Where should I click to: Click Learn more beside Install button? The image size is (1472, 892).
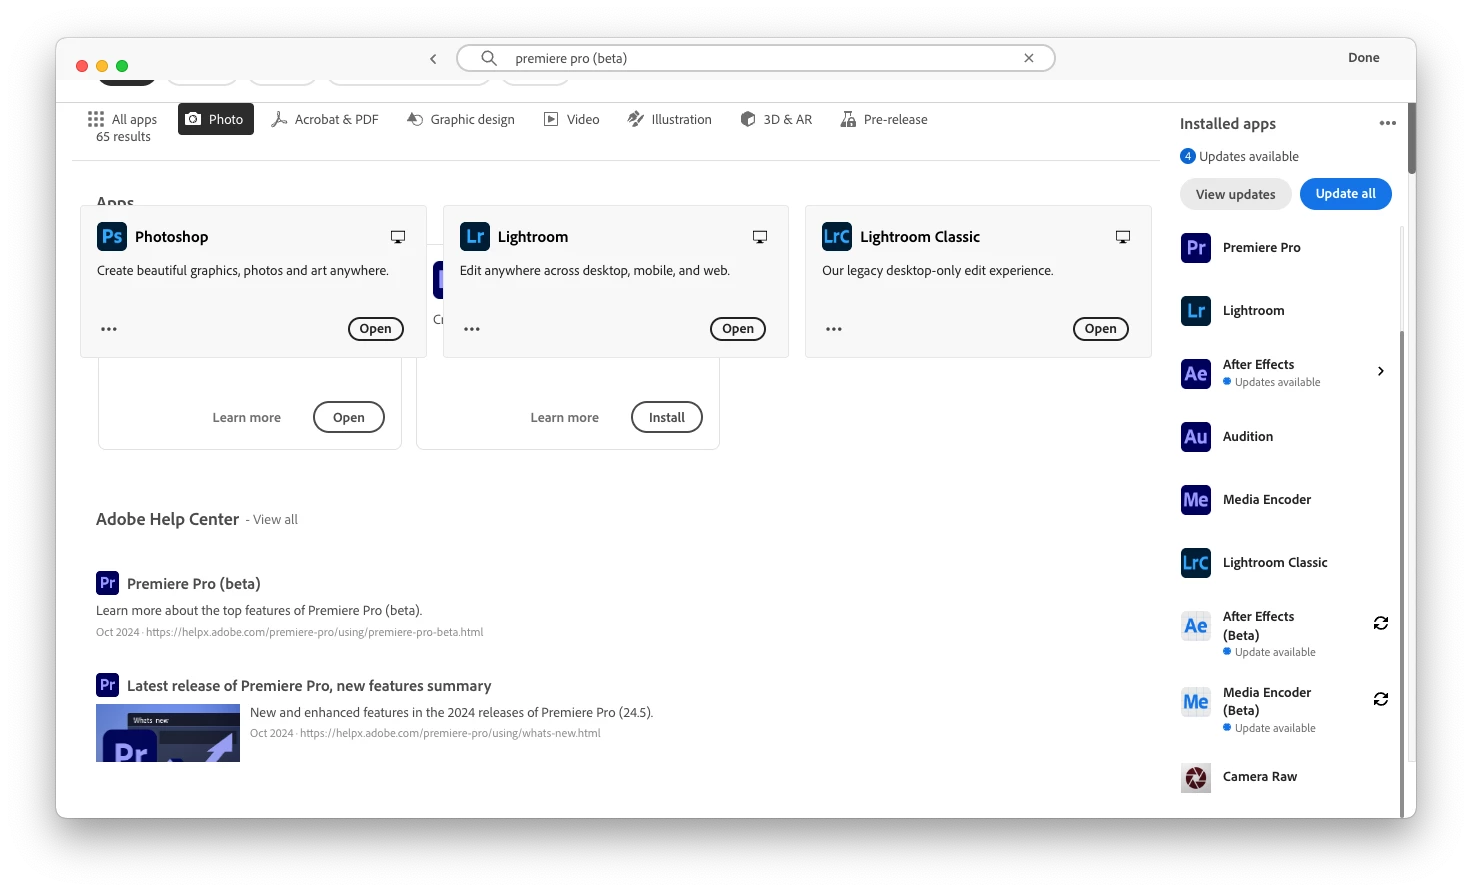coord(565,418)
